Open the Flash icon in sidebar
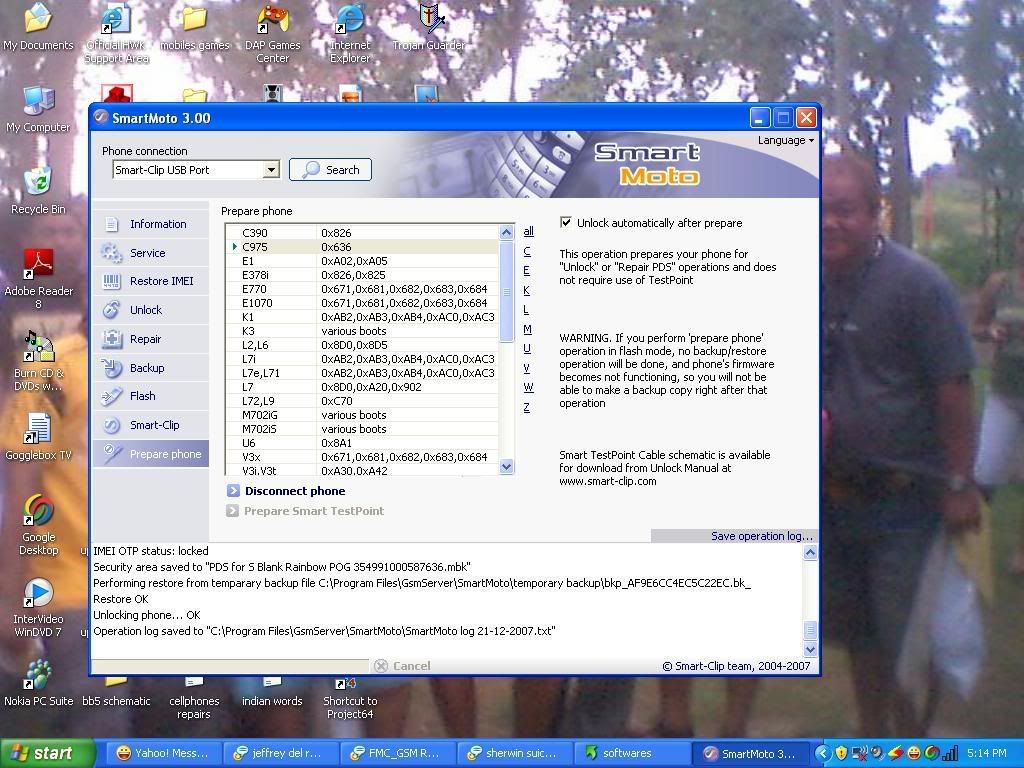 112,396
